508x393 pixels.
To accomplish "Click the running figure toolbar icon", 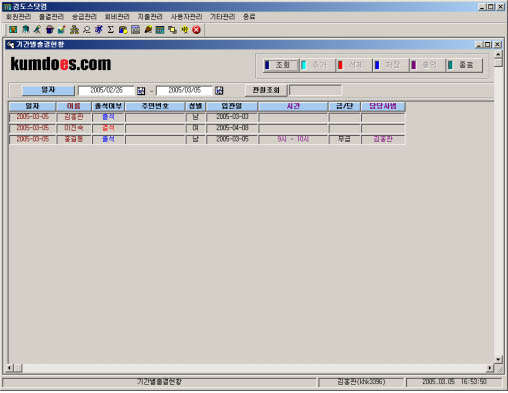I will coord(99,30).
